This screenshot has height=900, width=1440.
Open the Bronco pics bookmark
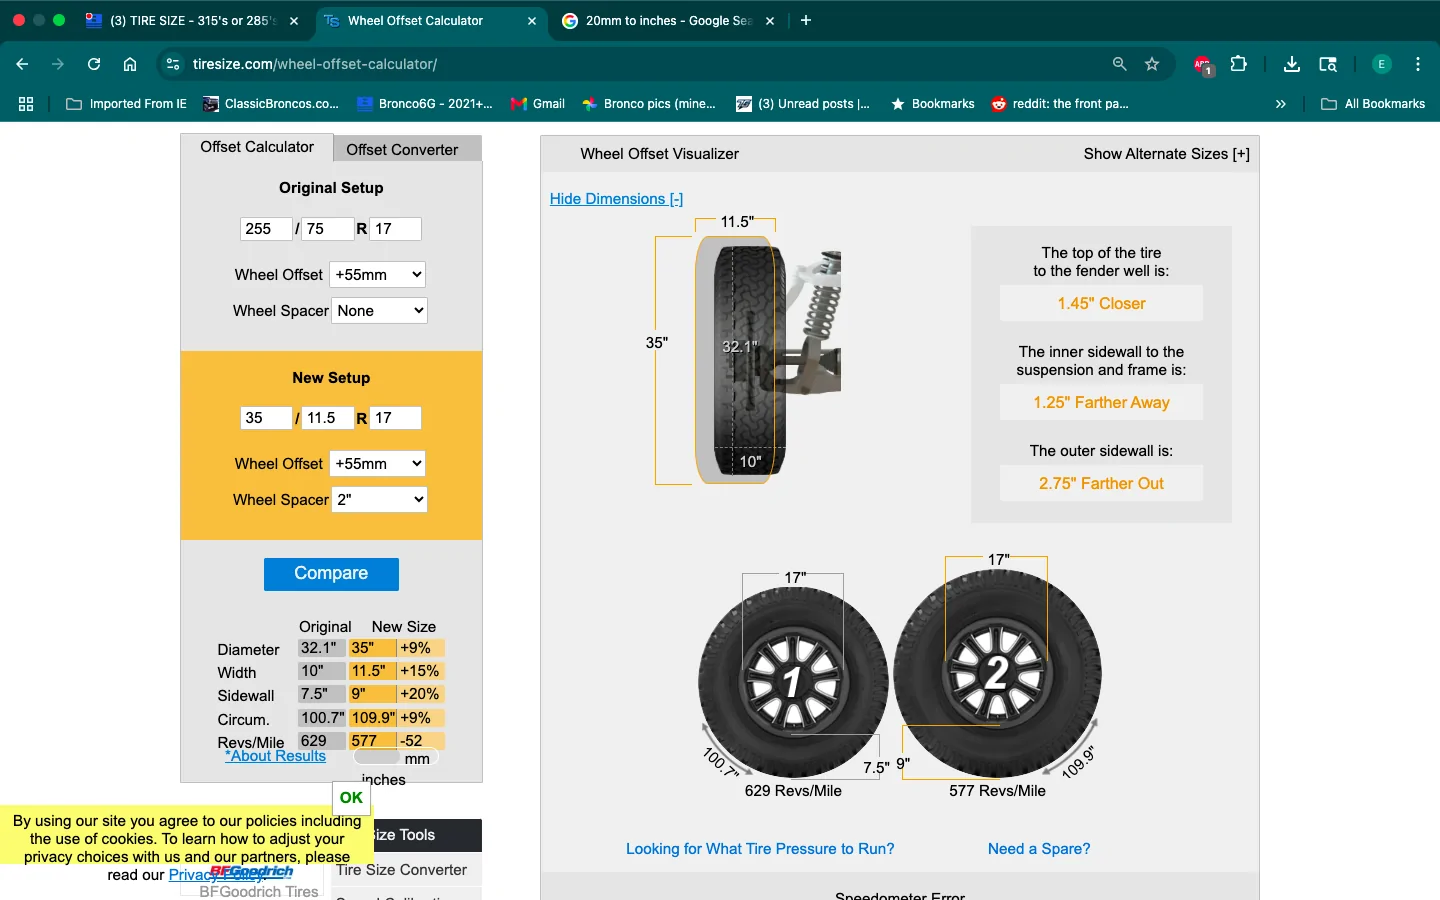(649, 104)
